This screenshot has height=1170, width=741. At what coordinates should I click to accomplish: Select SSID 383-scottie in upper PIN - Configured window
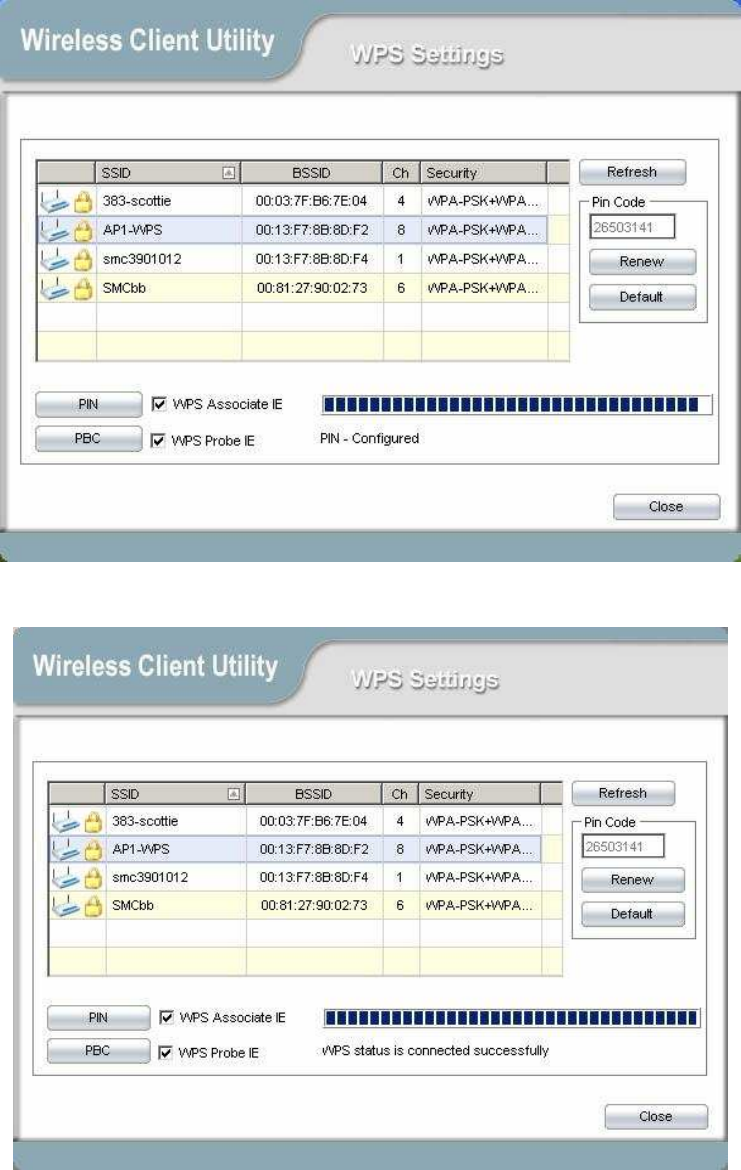(137, 201)
